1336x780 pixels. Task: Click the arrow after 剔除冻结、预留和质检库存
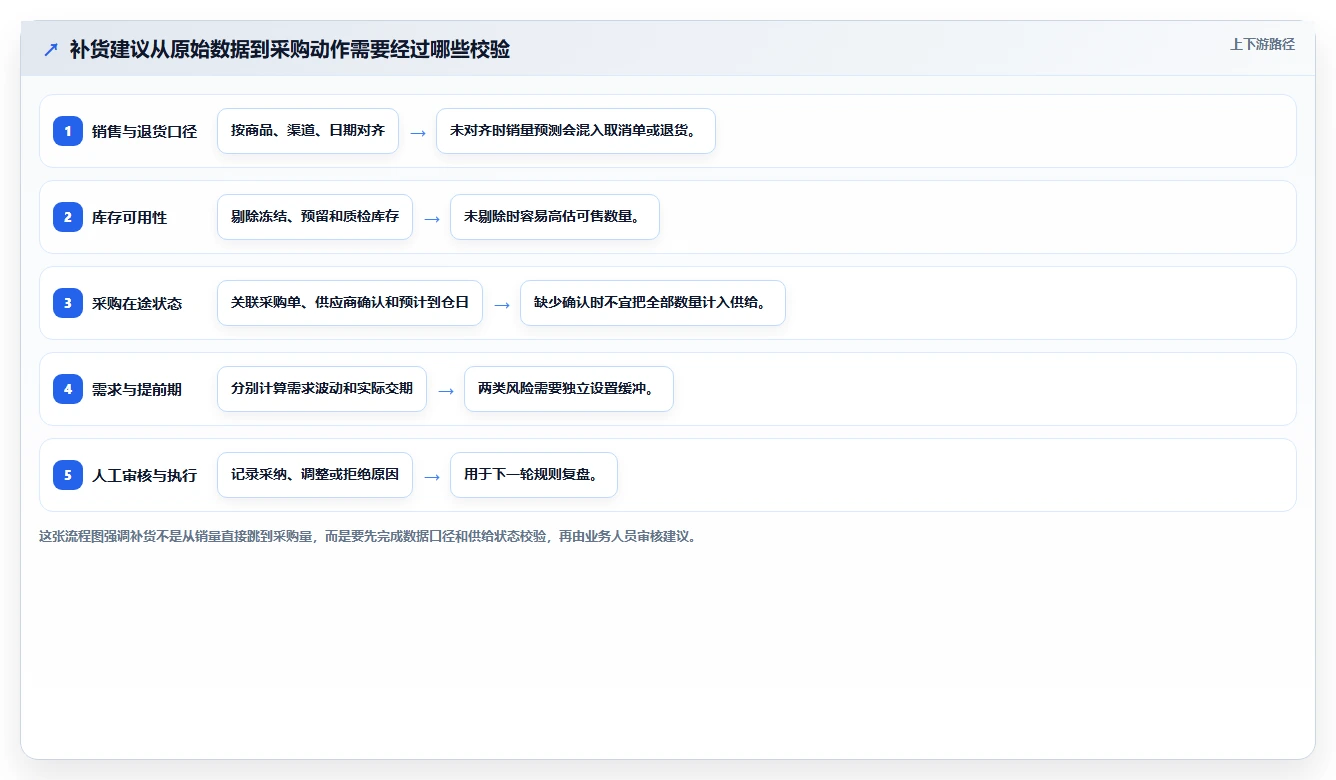(x=432, y=218)
